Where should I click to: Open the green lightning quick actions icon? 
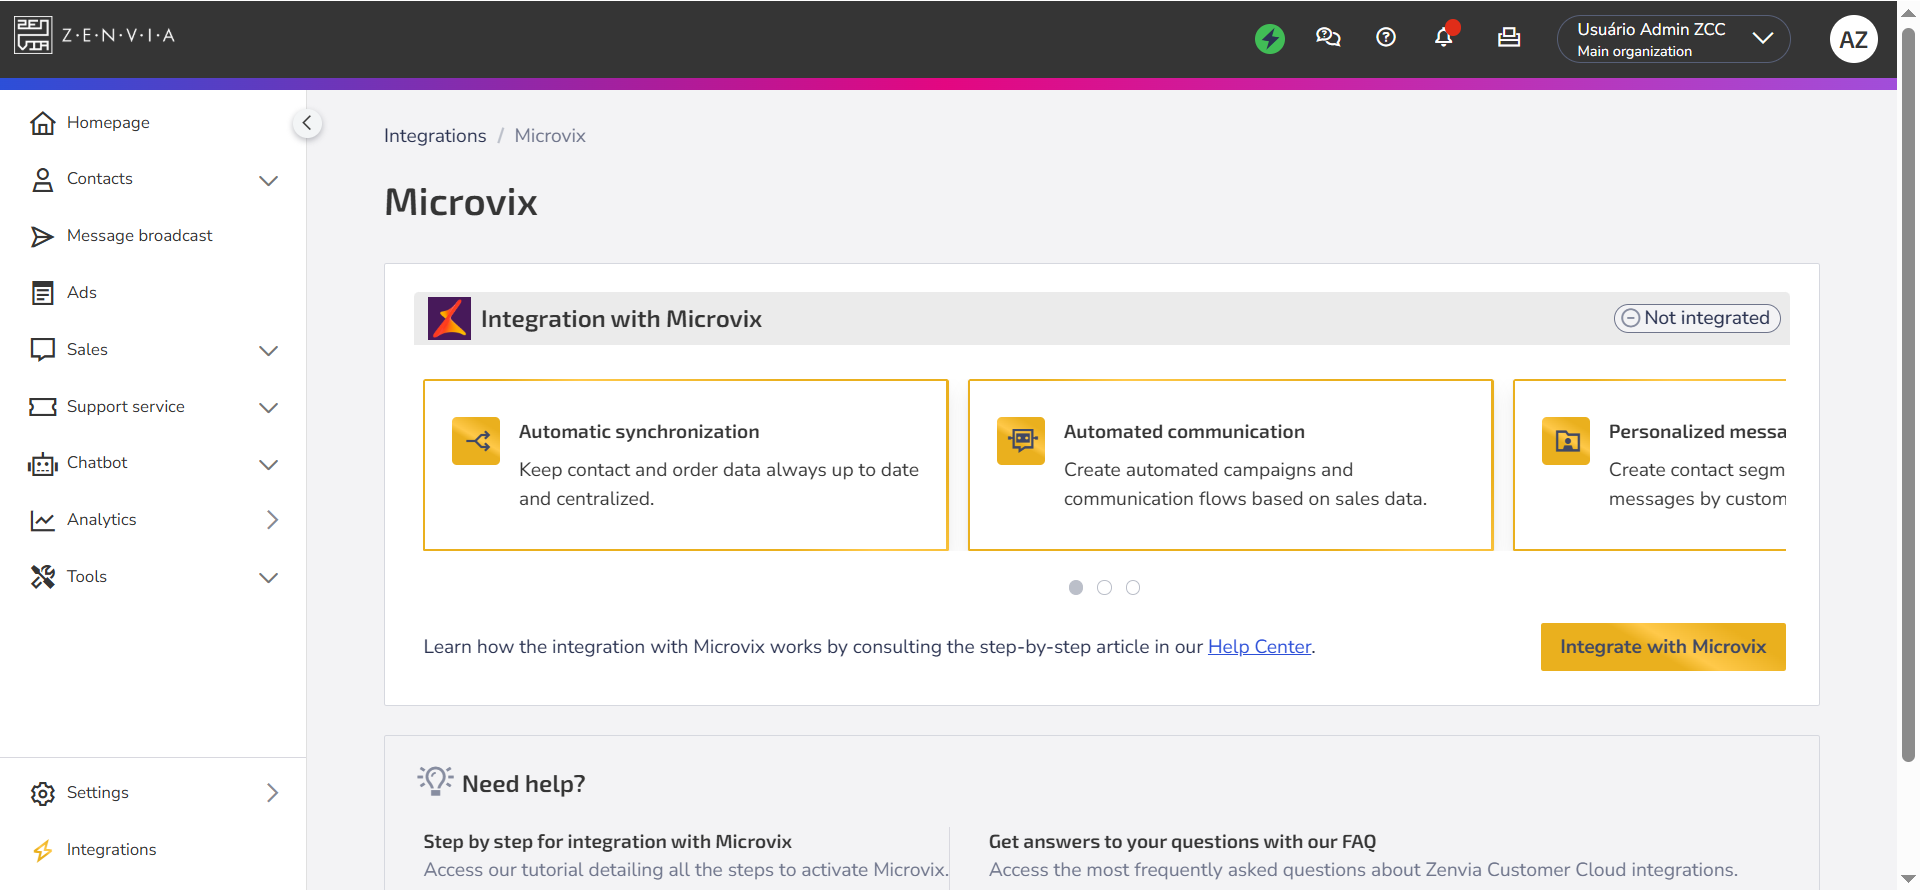click(1270, 38)
